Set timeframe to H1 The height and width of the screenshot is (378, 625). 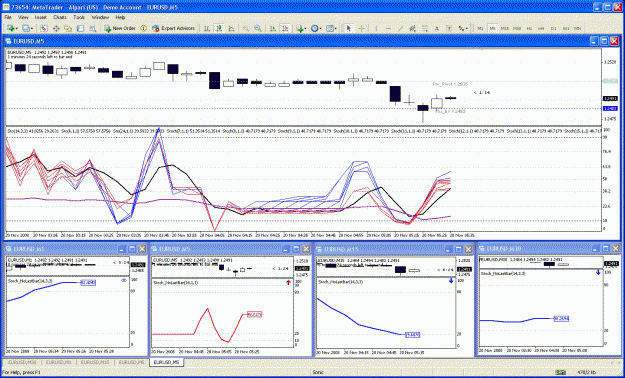pyautogui.click(x=529, y=28)
